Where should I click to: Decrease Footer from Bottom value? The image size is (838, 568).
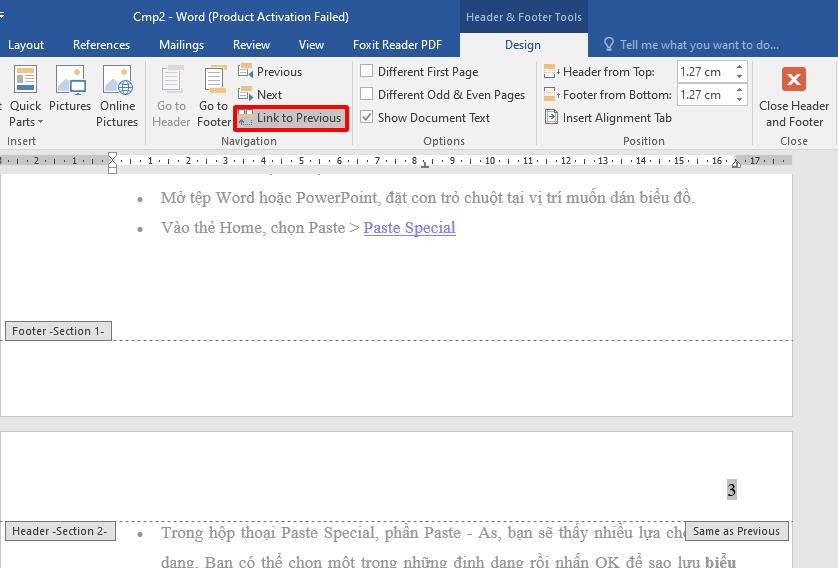pos(740,100)
